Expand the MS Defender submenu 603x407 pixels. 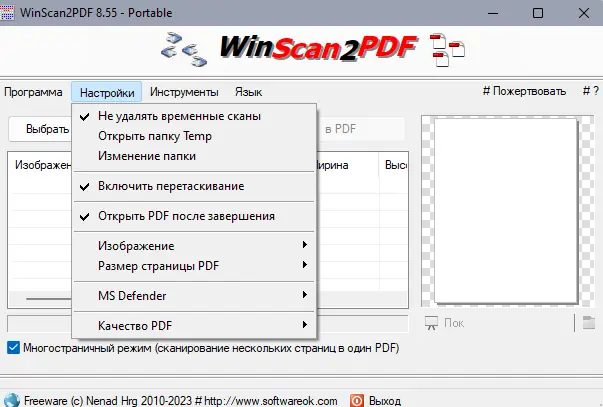[x=194, y=296]
